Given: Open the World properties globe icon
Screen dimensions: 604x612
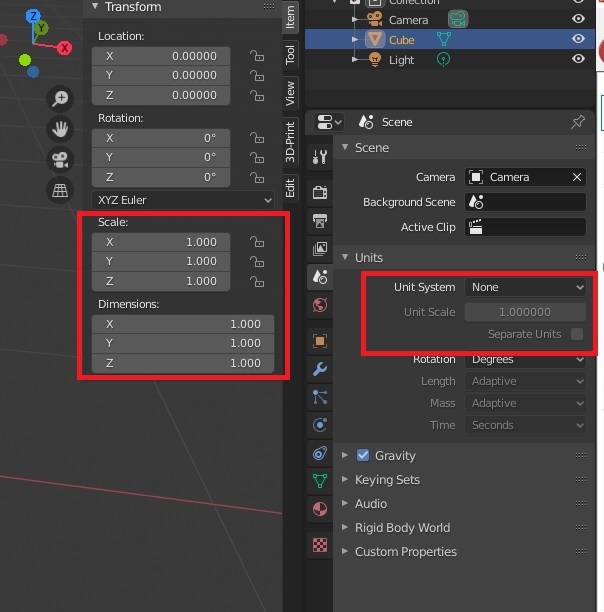Looking at the screenshot, I should coord(320,305).
